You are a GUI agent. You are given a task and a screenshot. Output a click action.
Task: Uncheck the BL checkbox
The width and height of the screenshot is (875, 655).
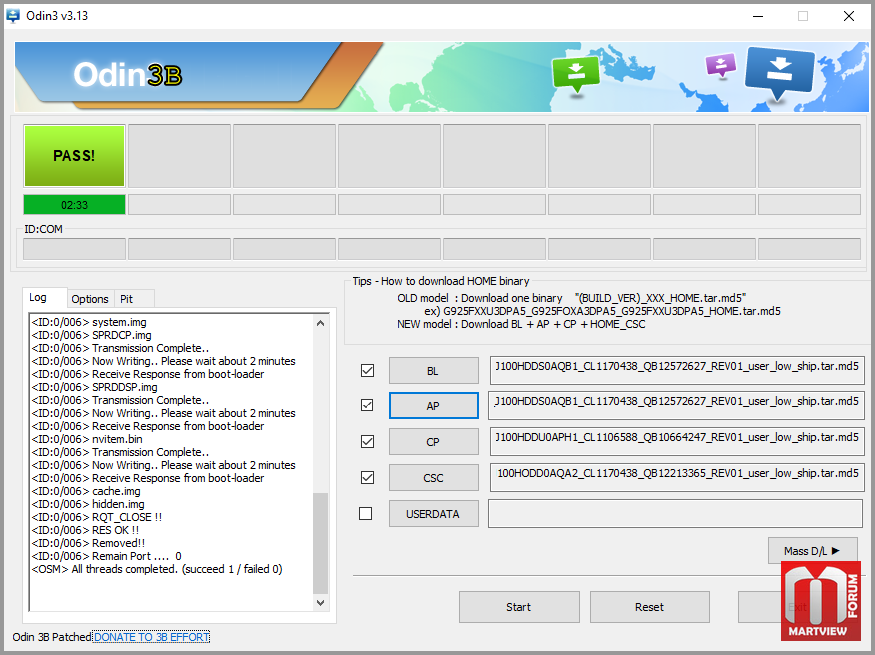coord(367,370)
